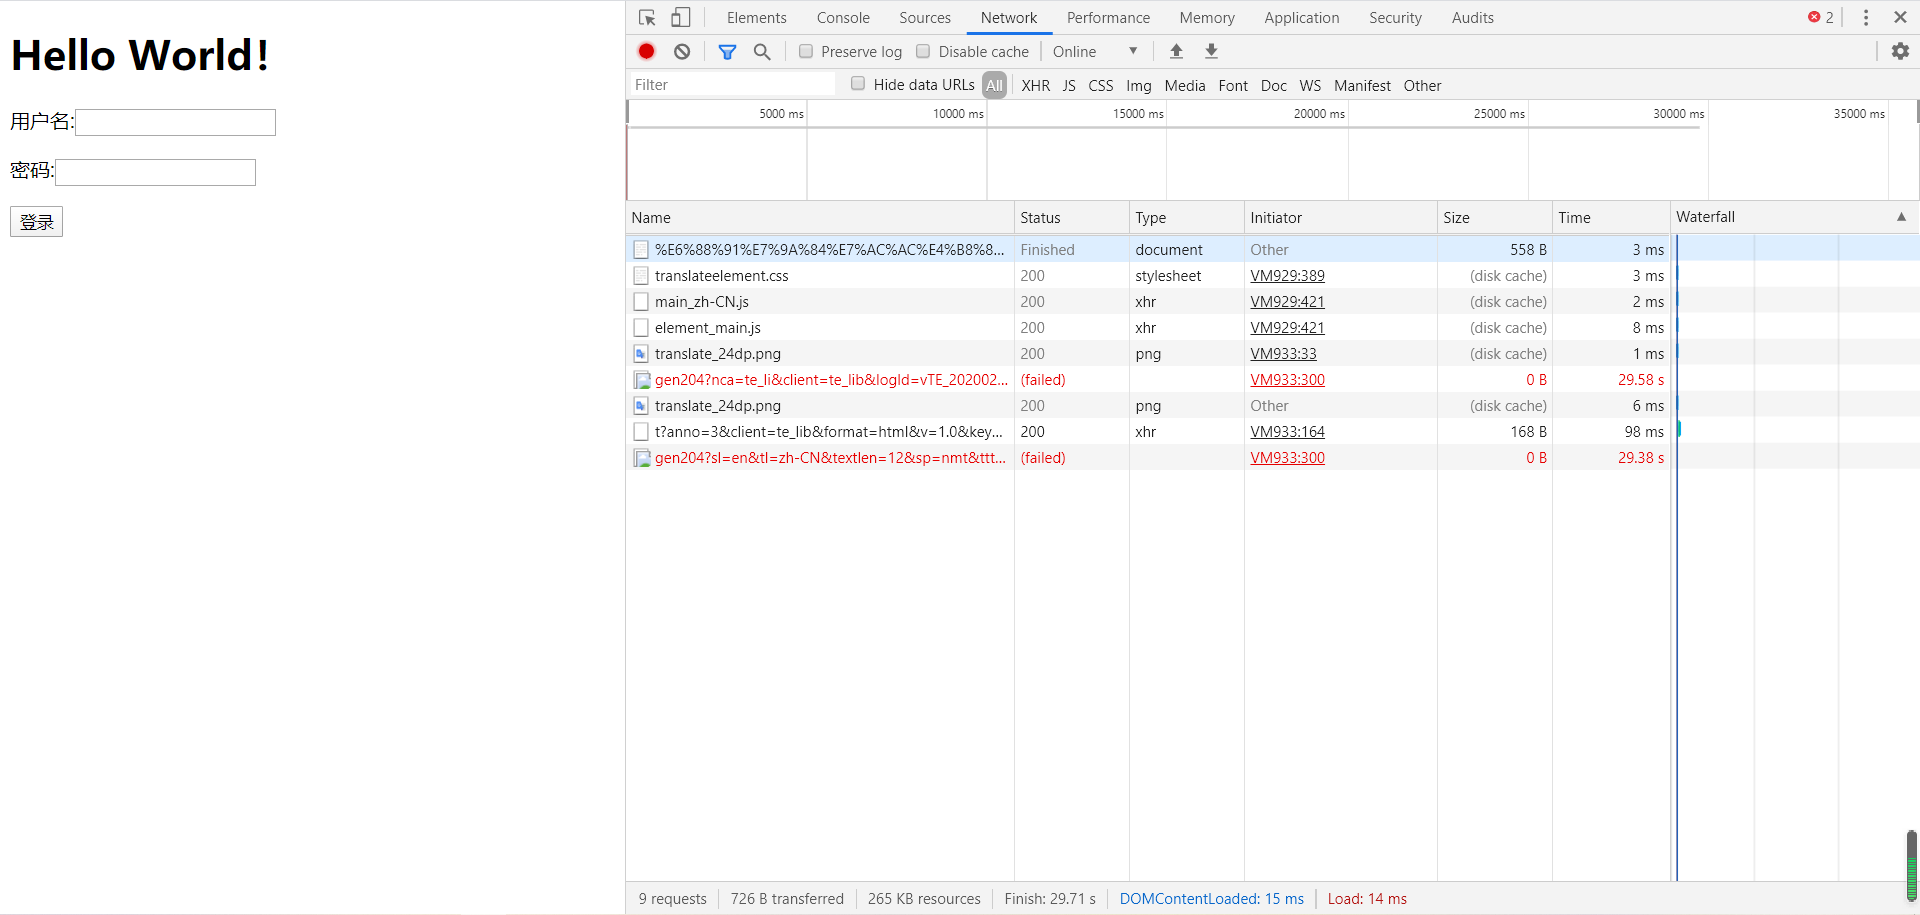Open the Audits tab
The width and height of the screenshot is (1920, 915).
pos(1472,18)
